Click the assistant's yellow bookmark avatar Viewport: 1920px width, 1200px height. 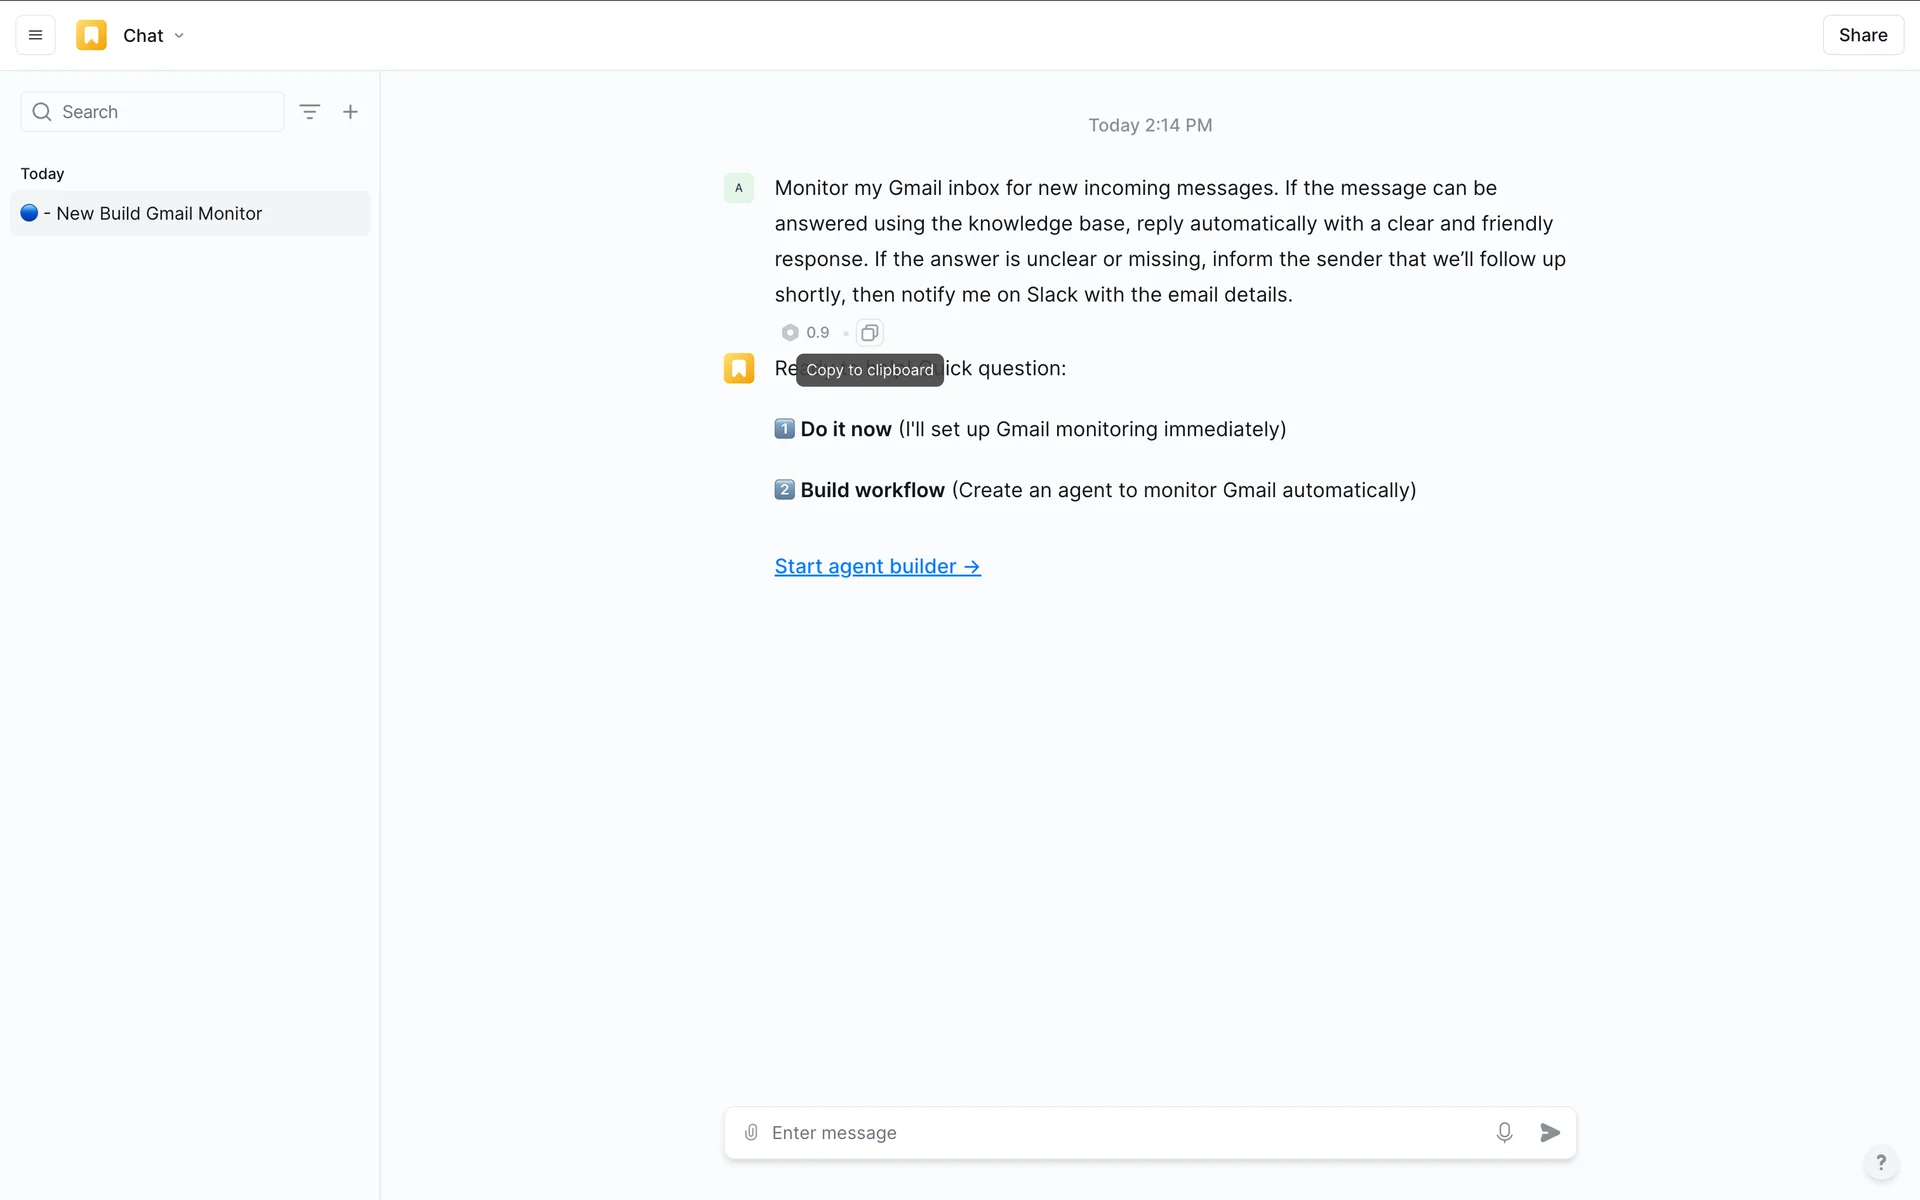[739, 368]
